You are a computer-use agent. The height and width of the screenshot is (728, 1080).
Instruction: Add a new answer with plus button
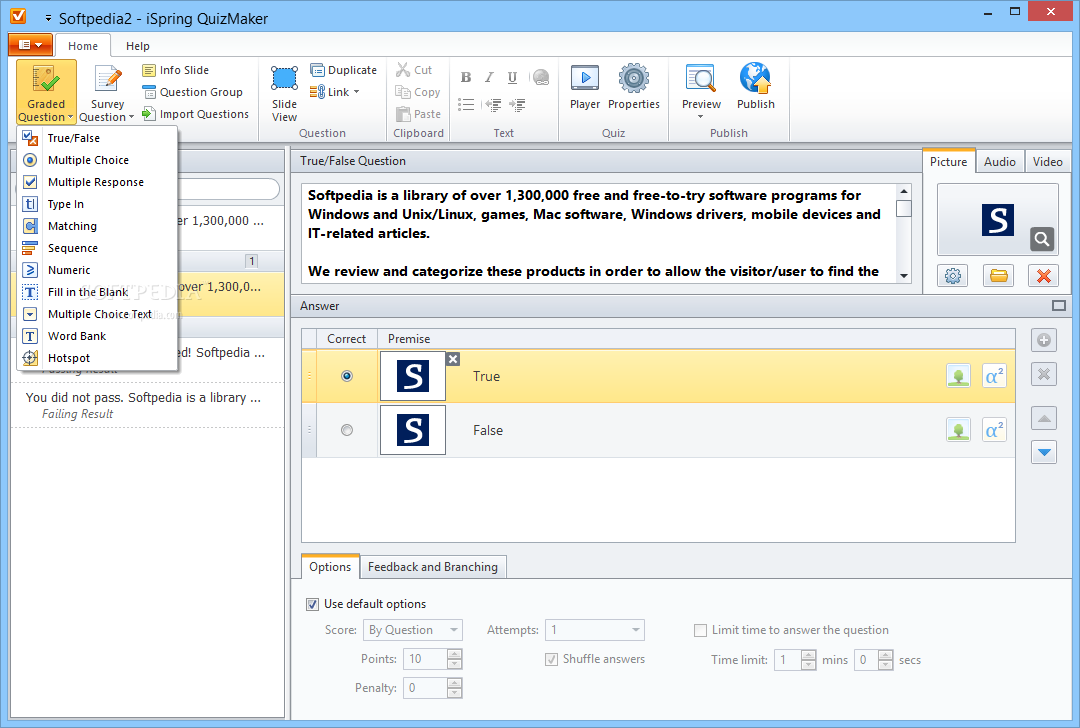coord(1043,340)
